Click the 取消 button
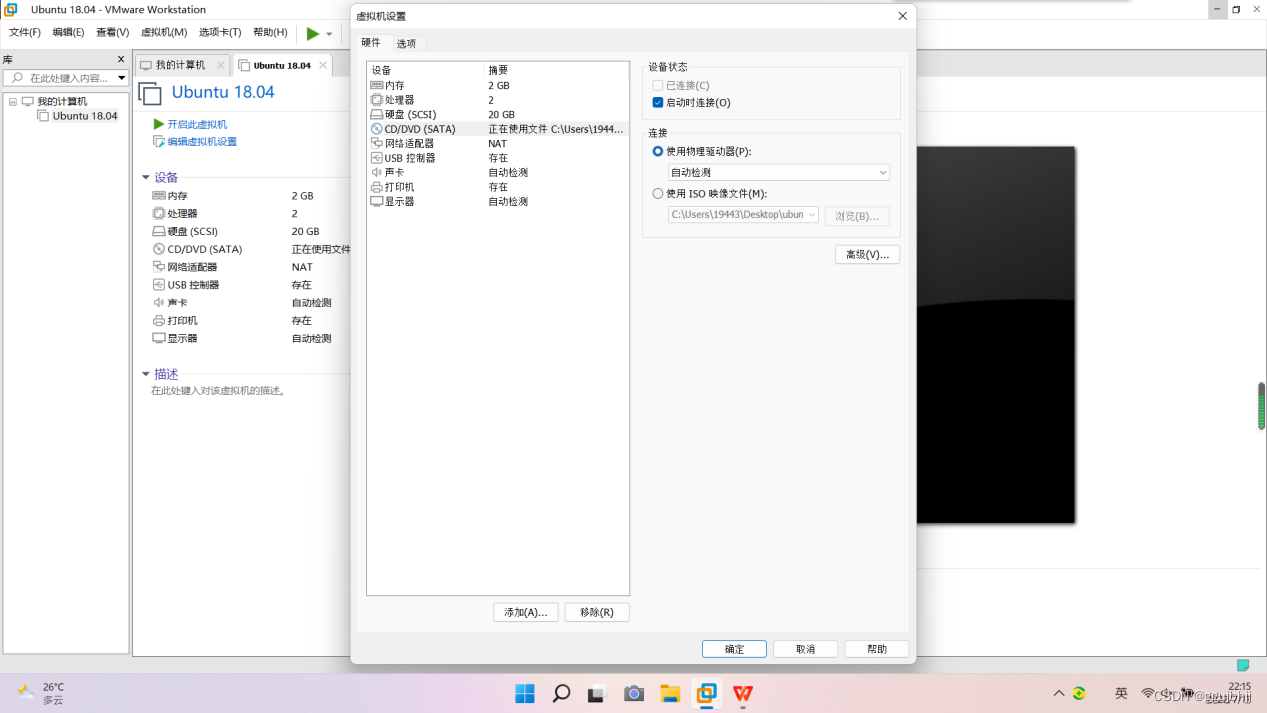 (x=806, y=649)
